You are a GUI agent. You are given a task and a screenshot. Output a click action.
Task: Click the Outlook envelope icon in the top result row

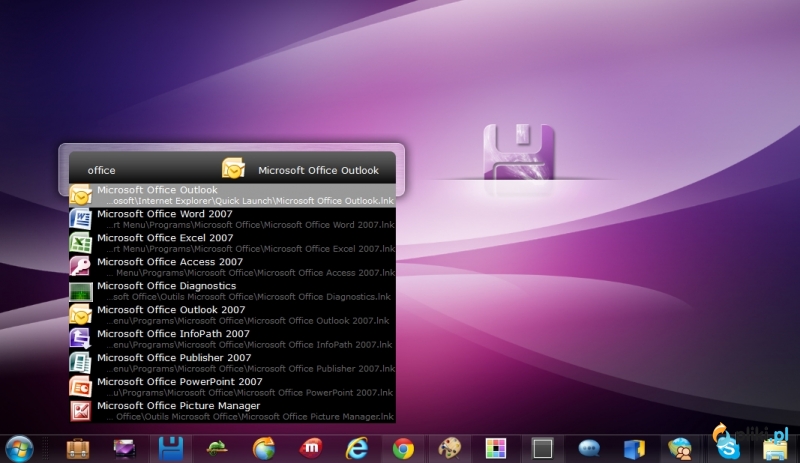81,195
